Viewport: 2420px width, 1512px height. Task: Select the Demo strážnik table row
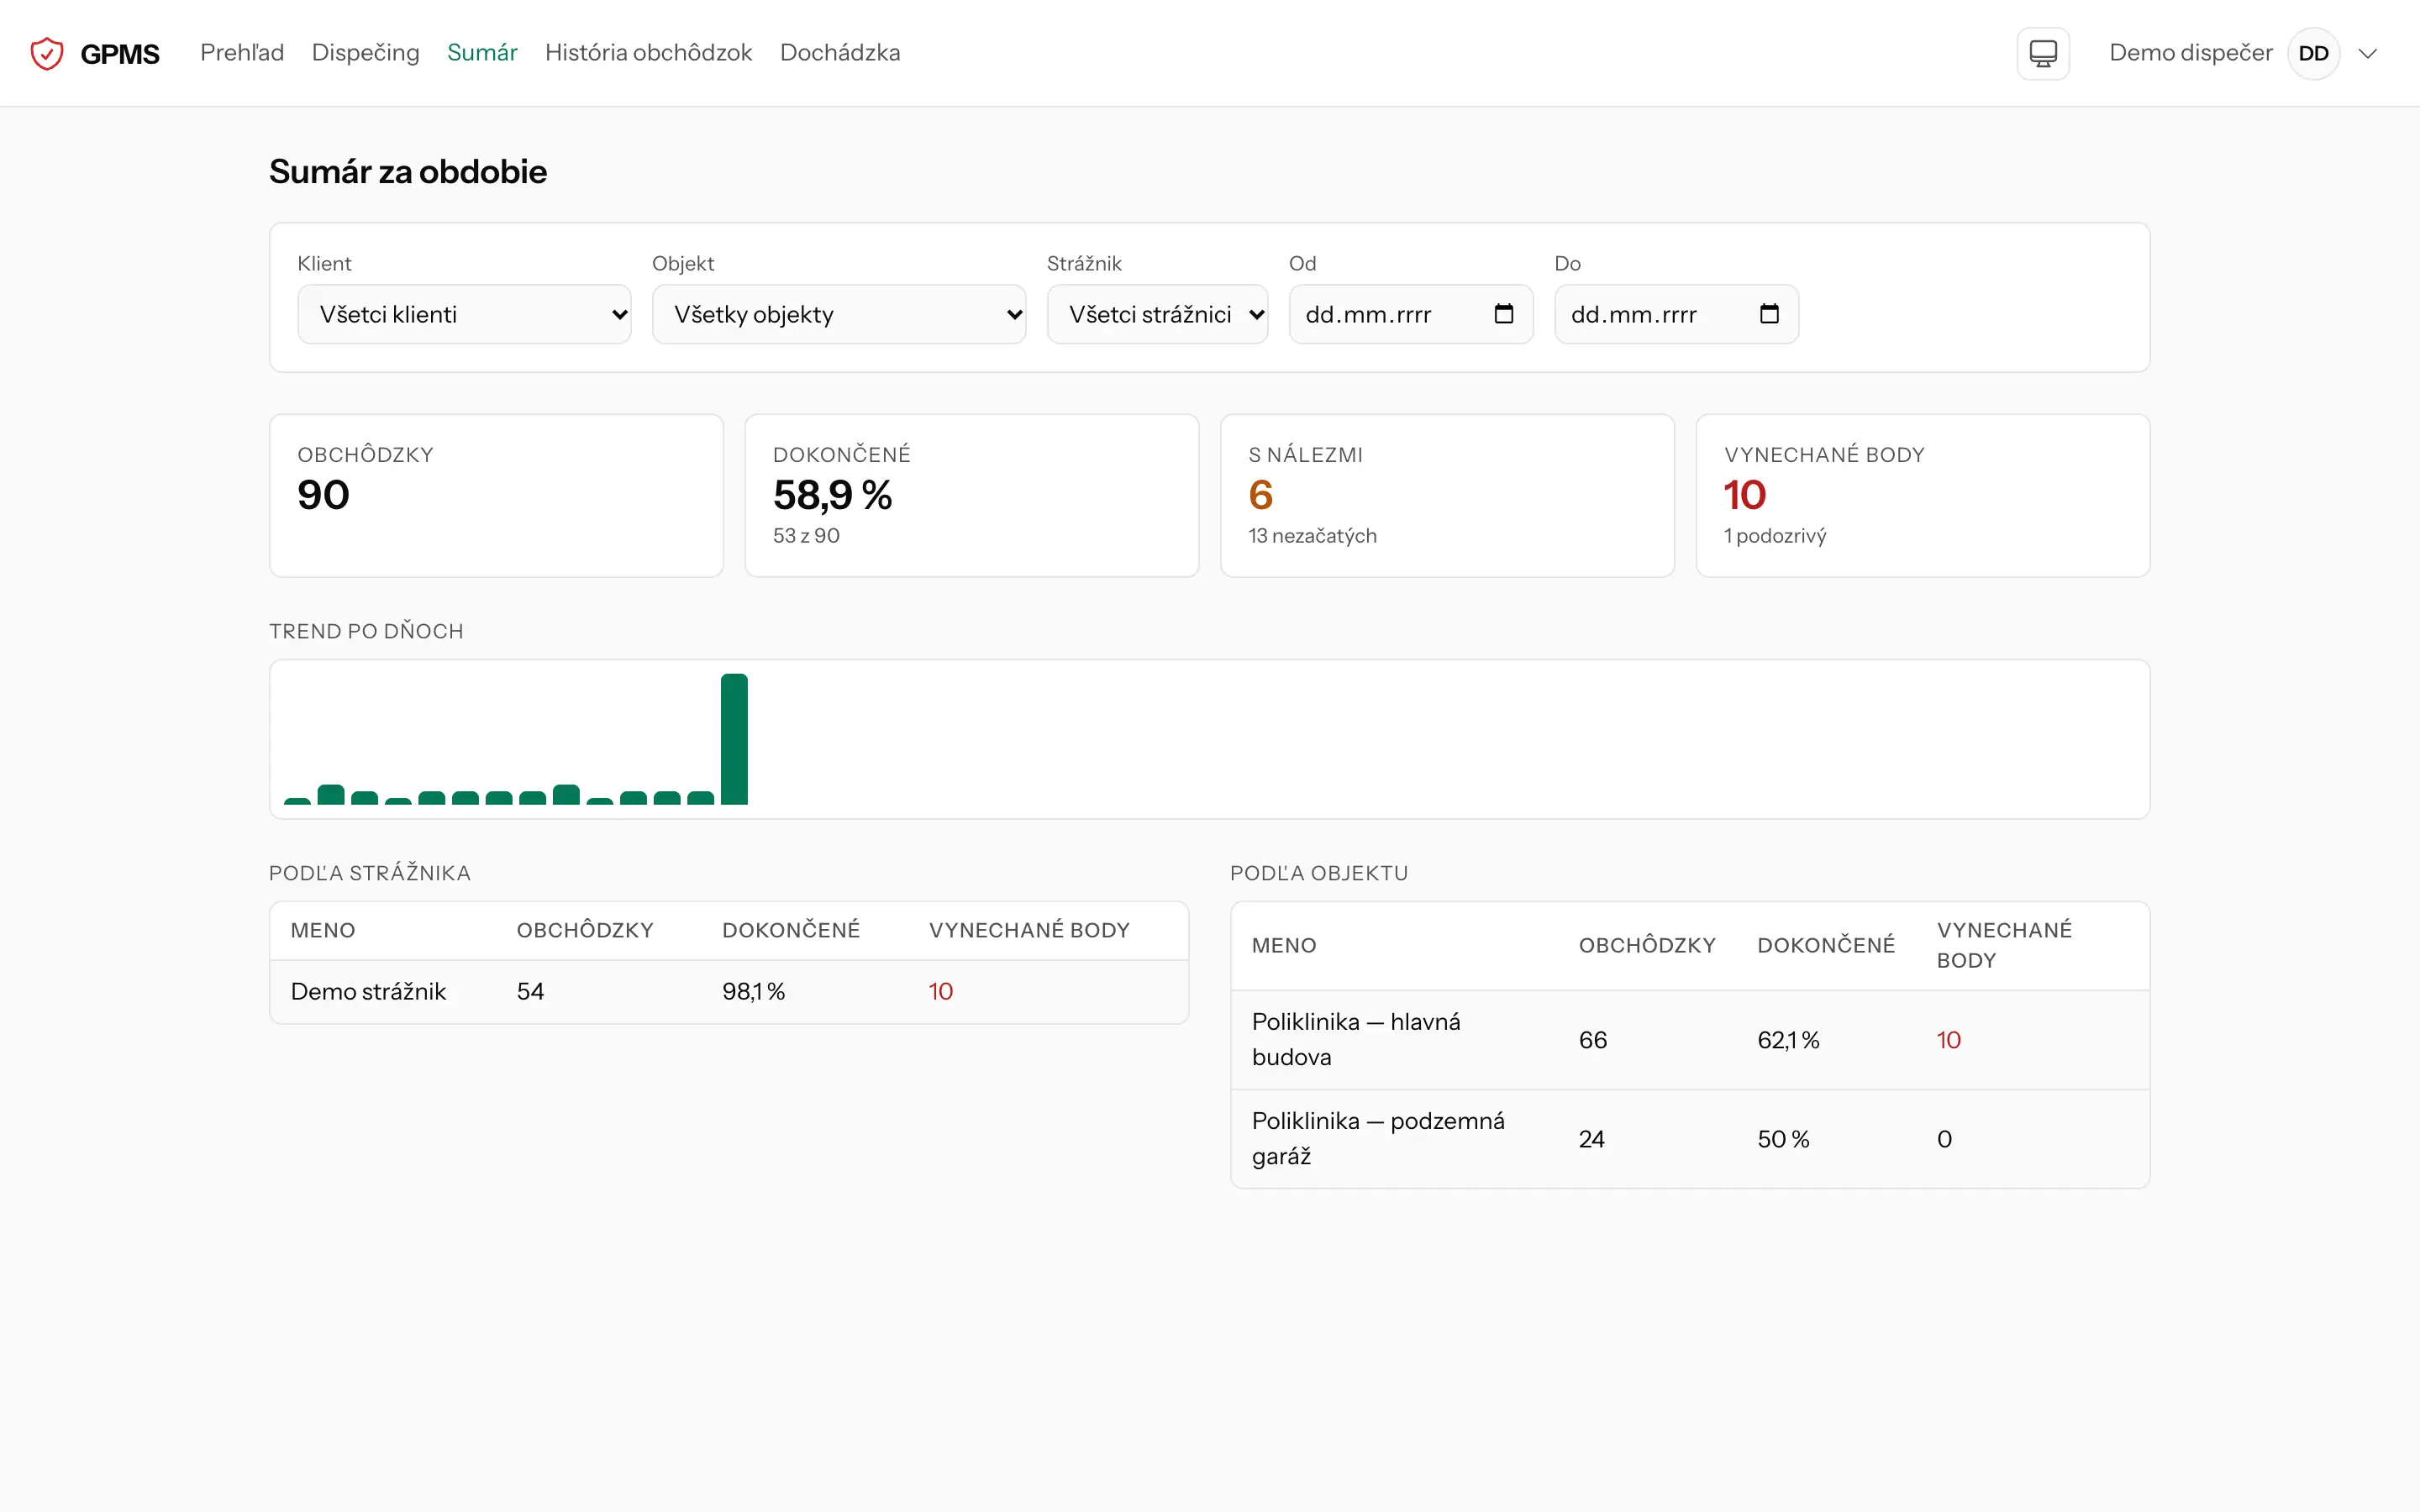point(729,991)
